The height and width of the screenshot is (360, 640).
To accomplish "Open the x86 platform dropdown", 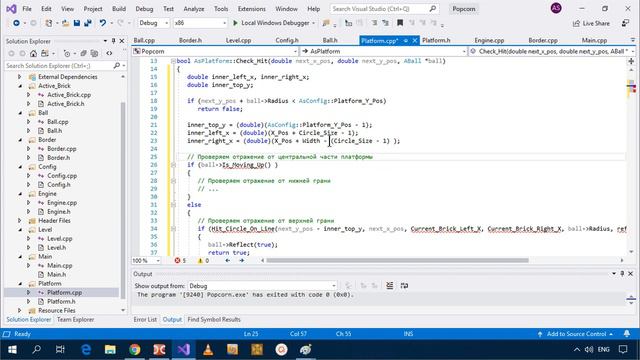I will point(200,23).
